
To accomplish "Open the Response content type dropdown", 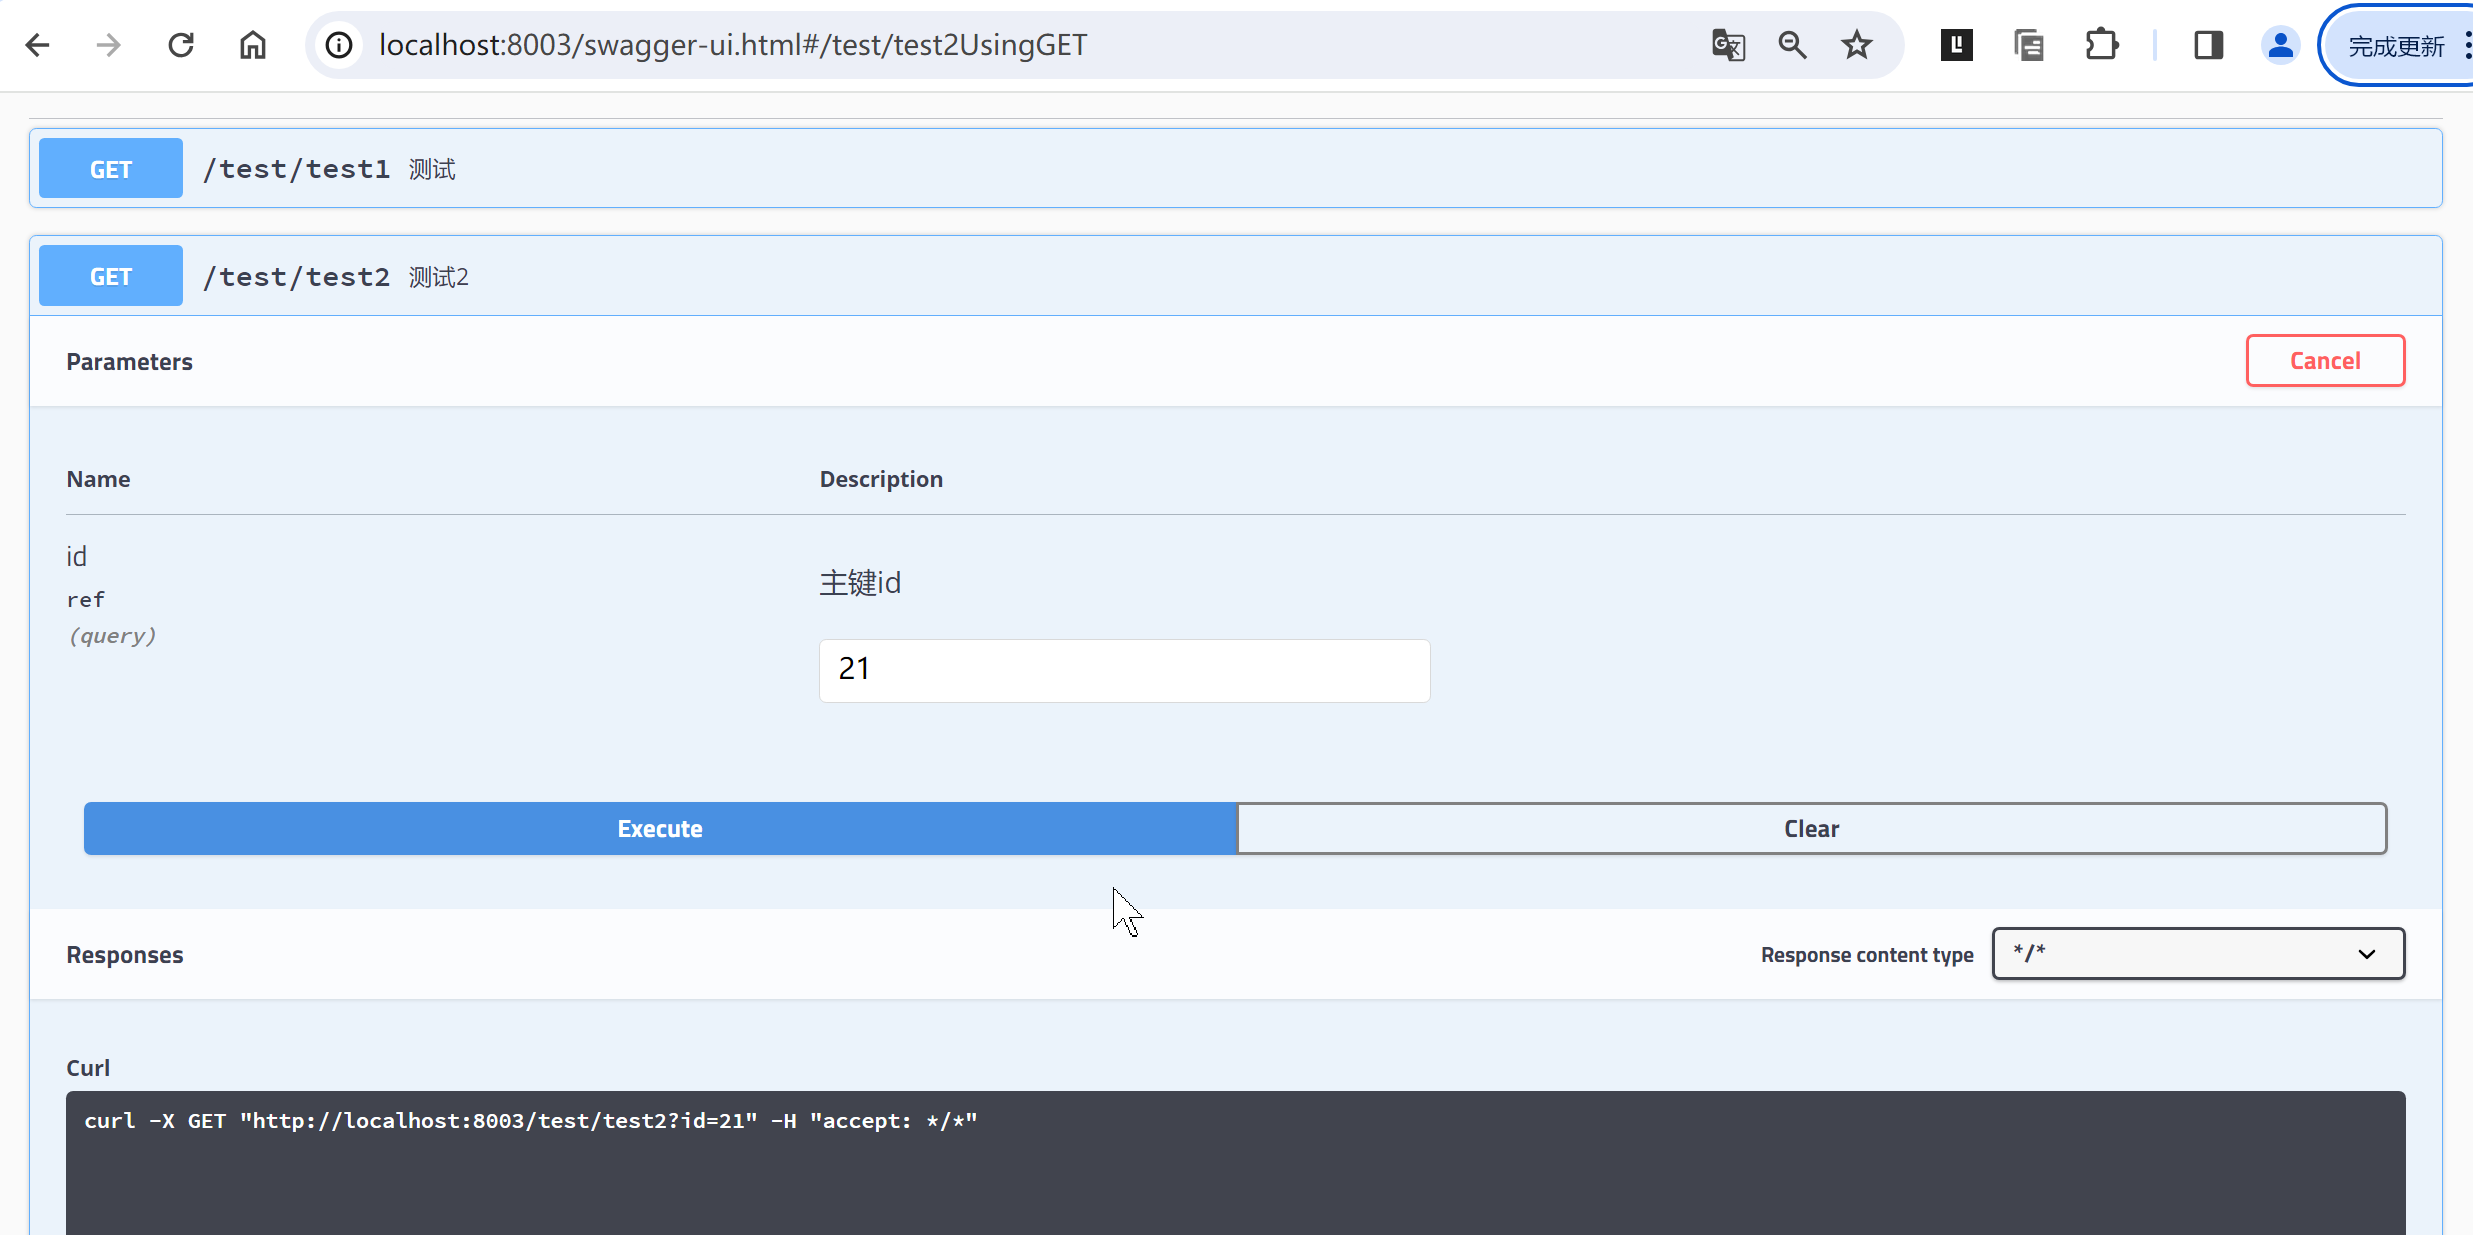I will (x=2198, y=954).
